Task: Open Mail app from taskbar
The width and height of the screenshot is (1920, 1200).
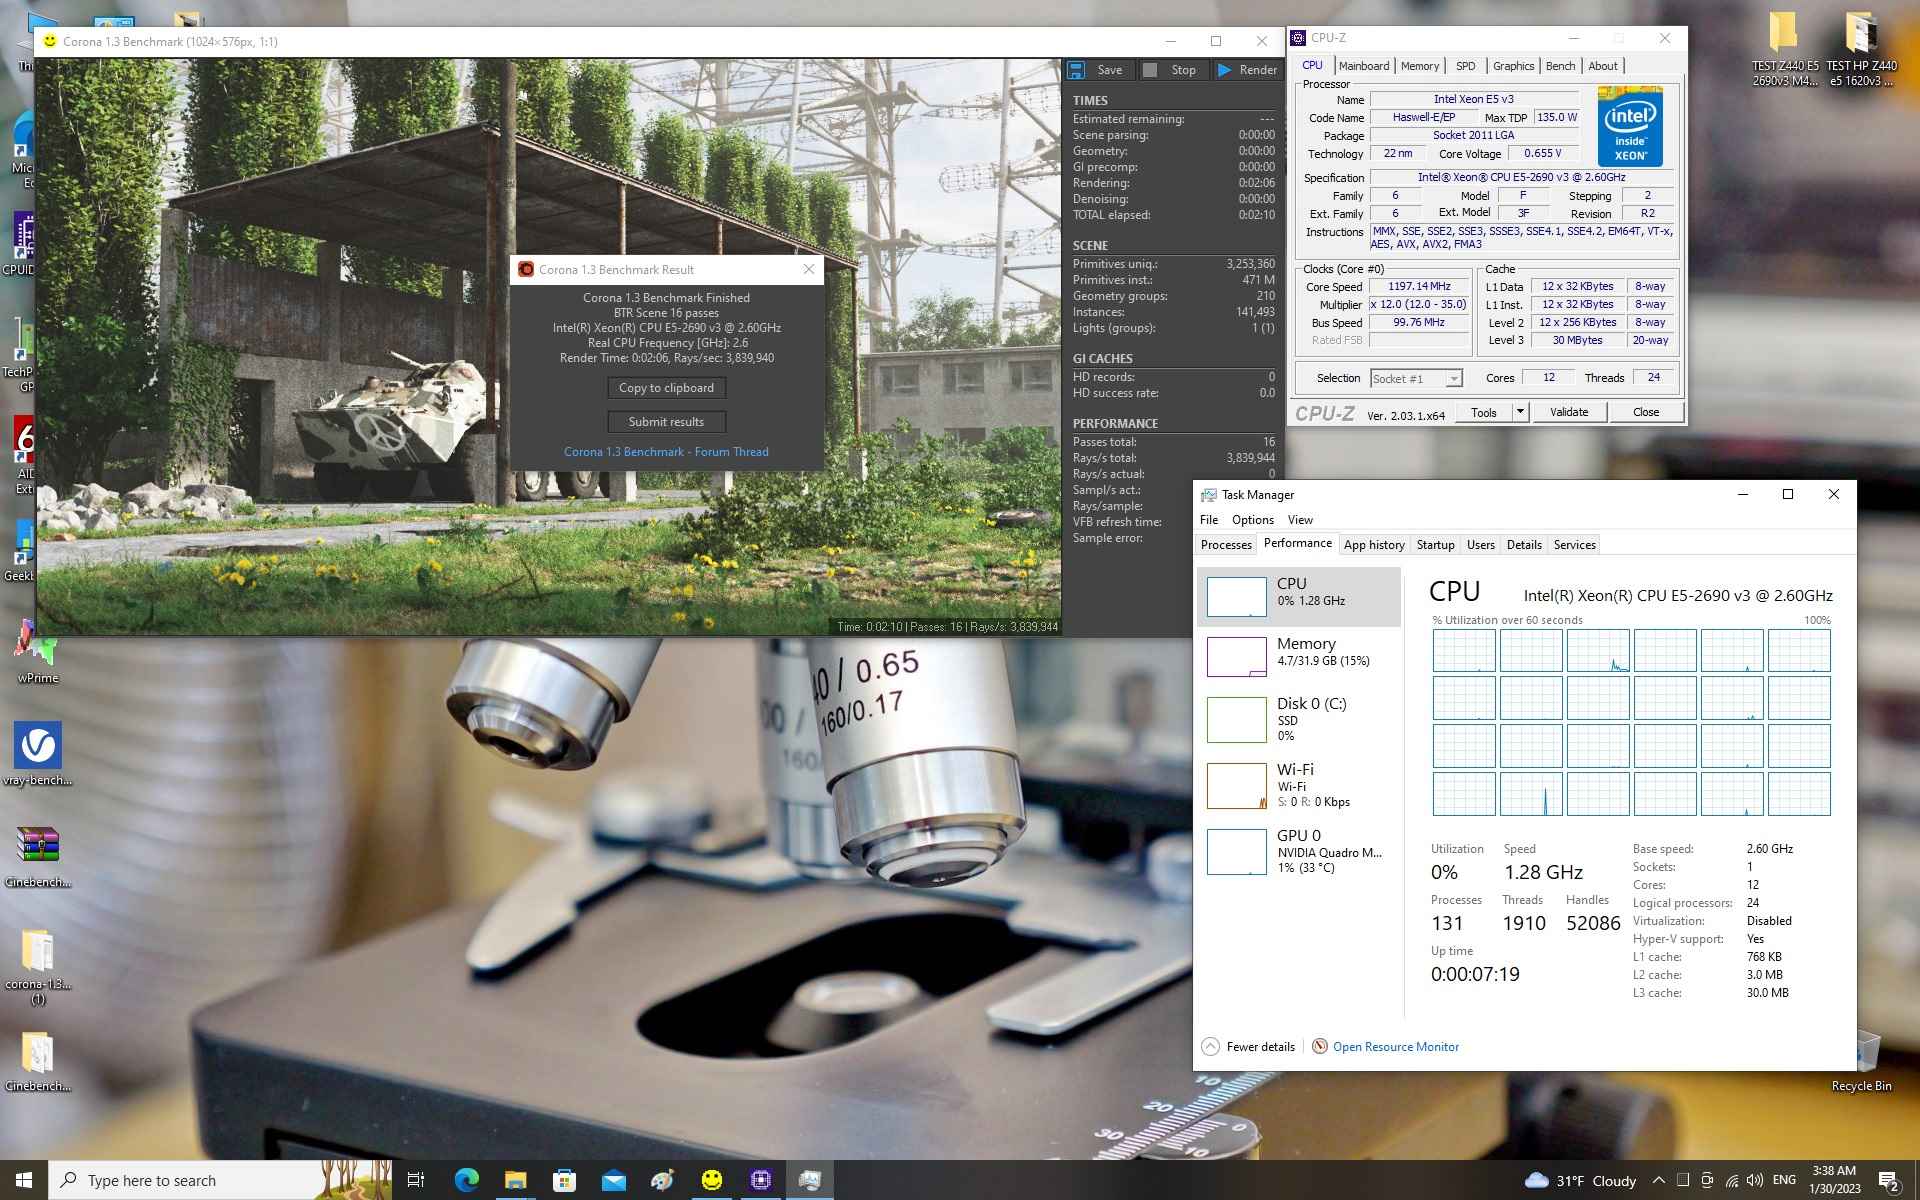Action: (613, 1180)
